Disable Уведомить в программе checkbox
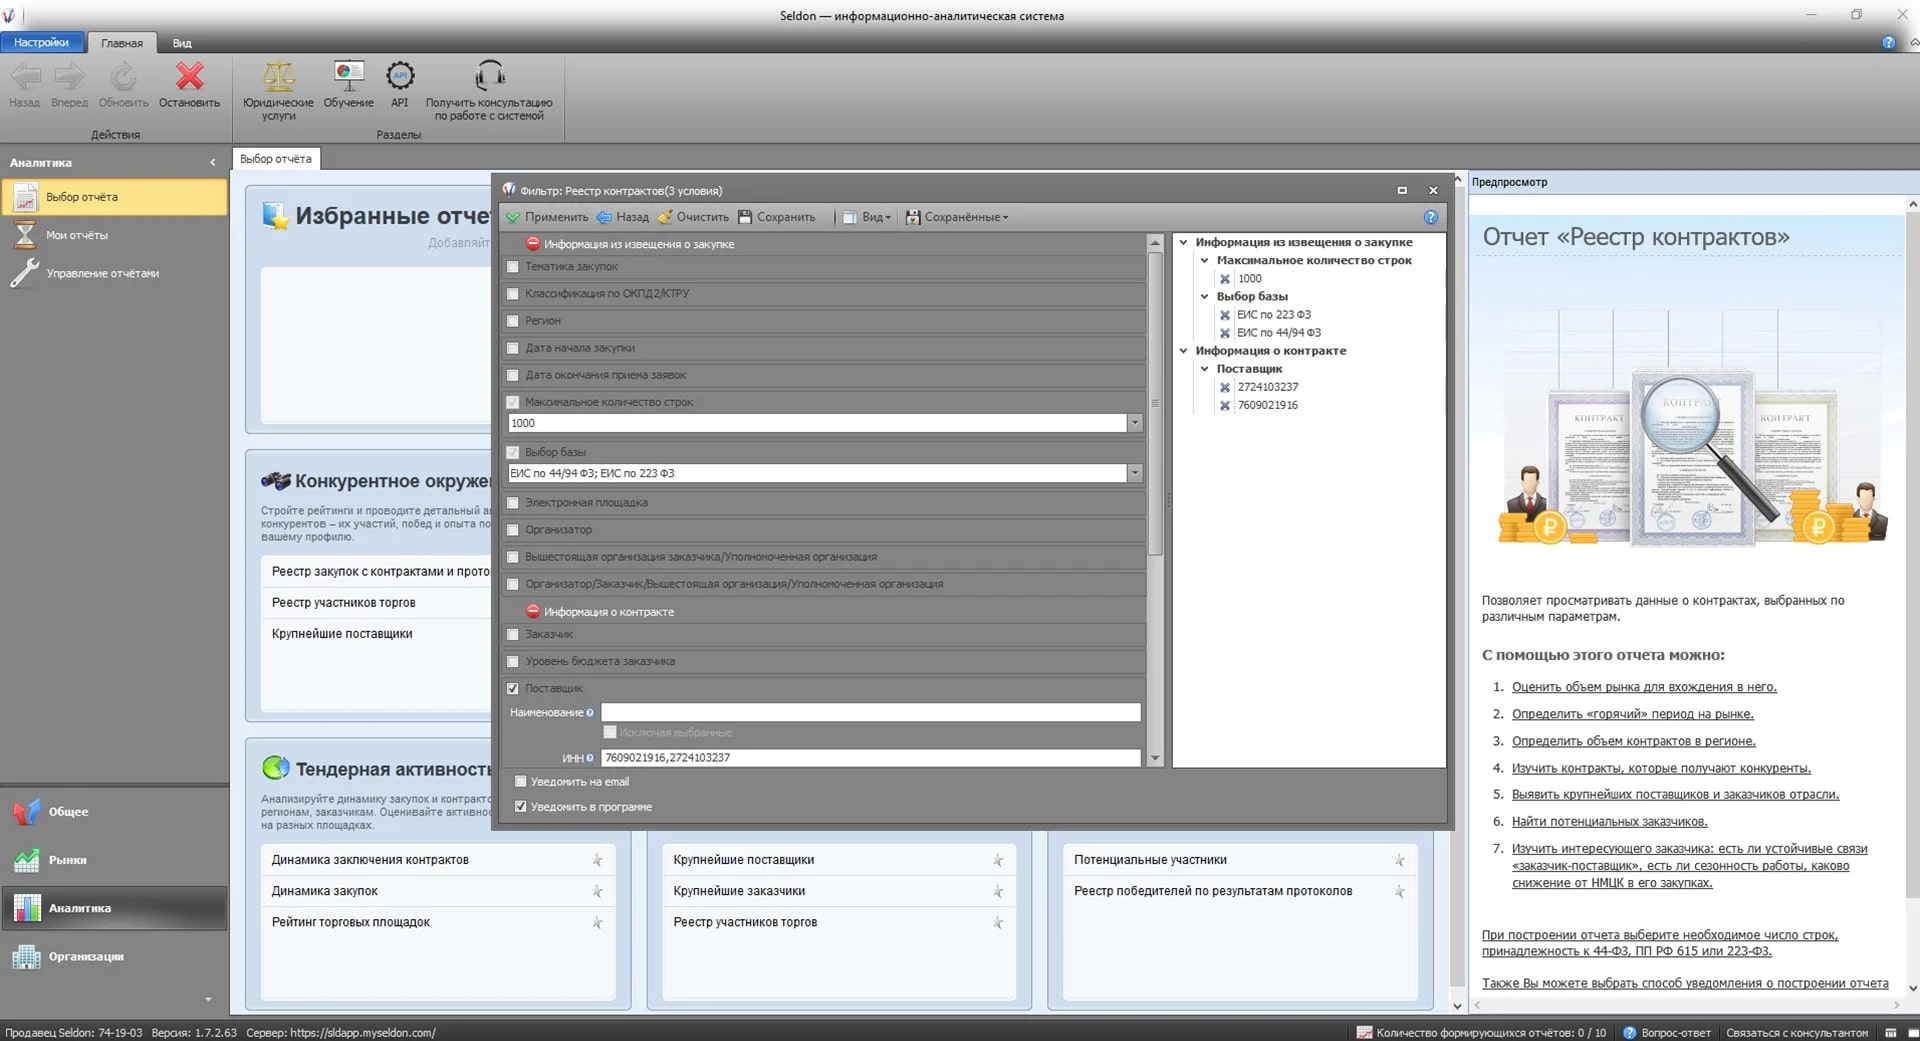Image resolution: width=1920 pixels, height=1041 pixels. tap(520, 806)
